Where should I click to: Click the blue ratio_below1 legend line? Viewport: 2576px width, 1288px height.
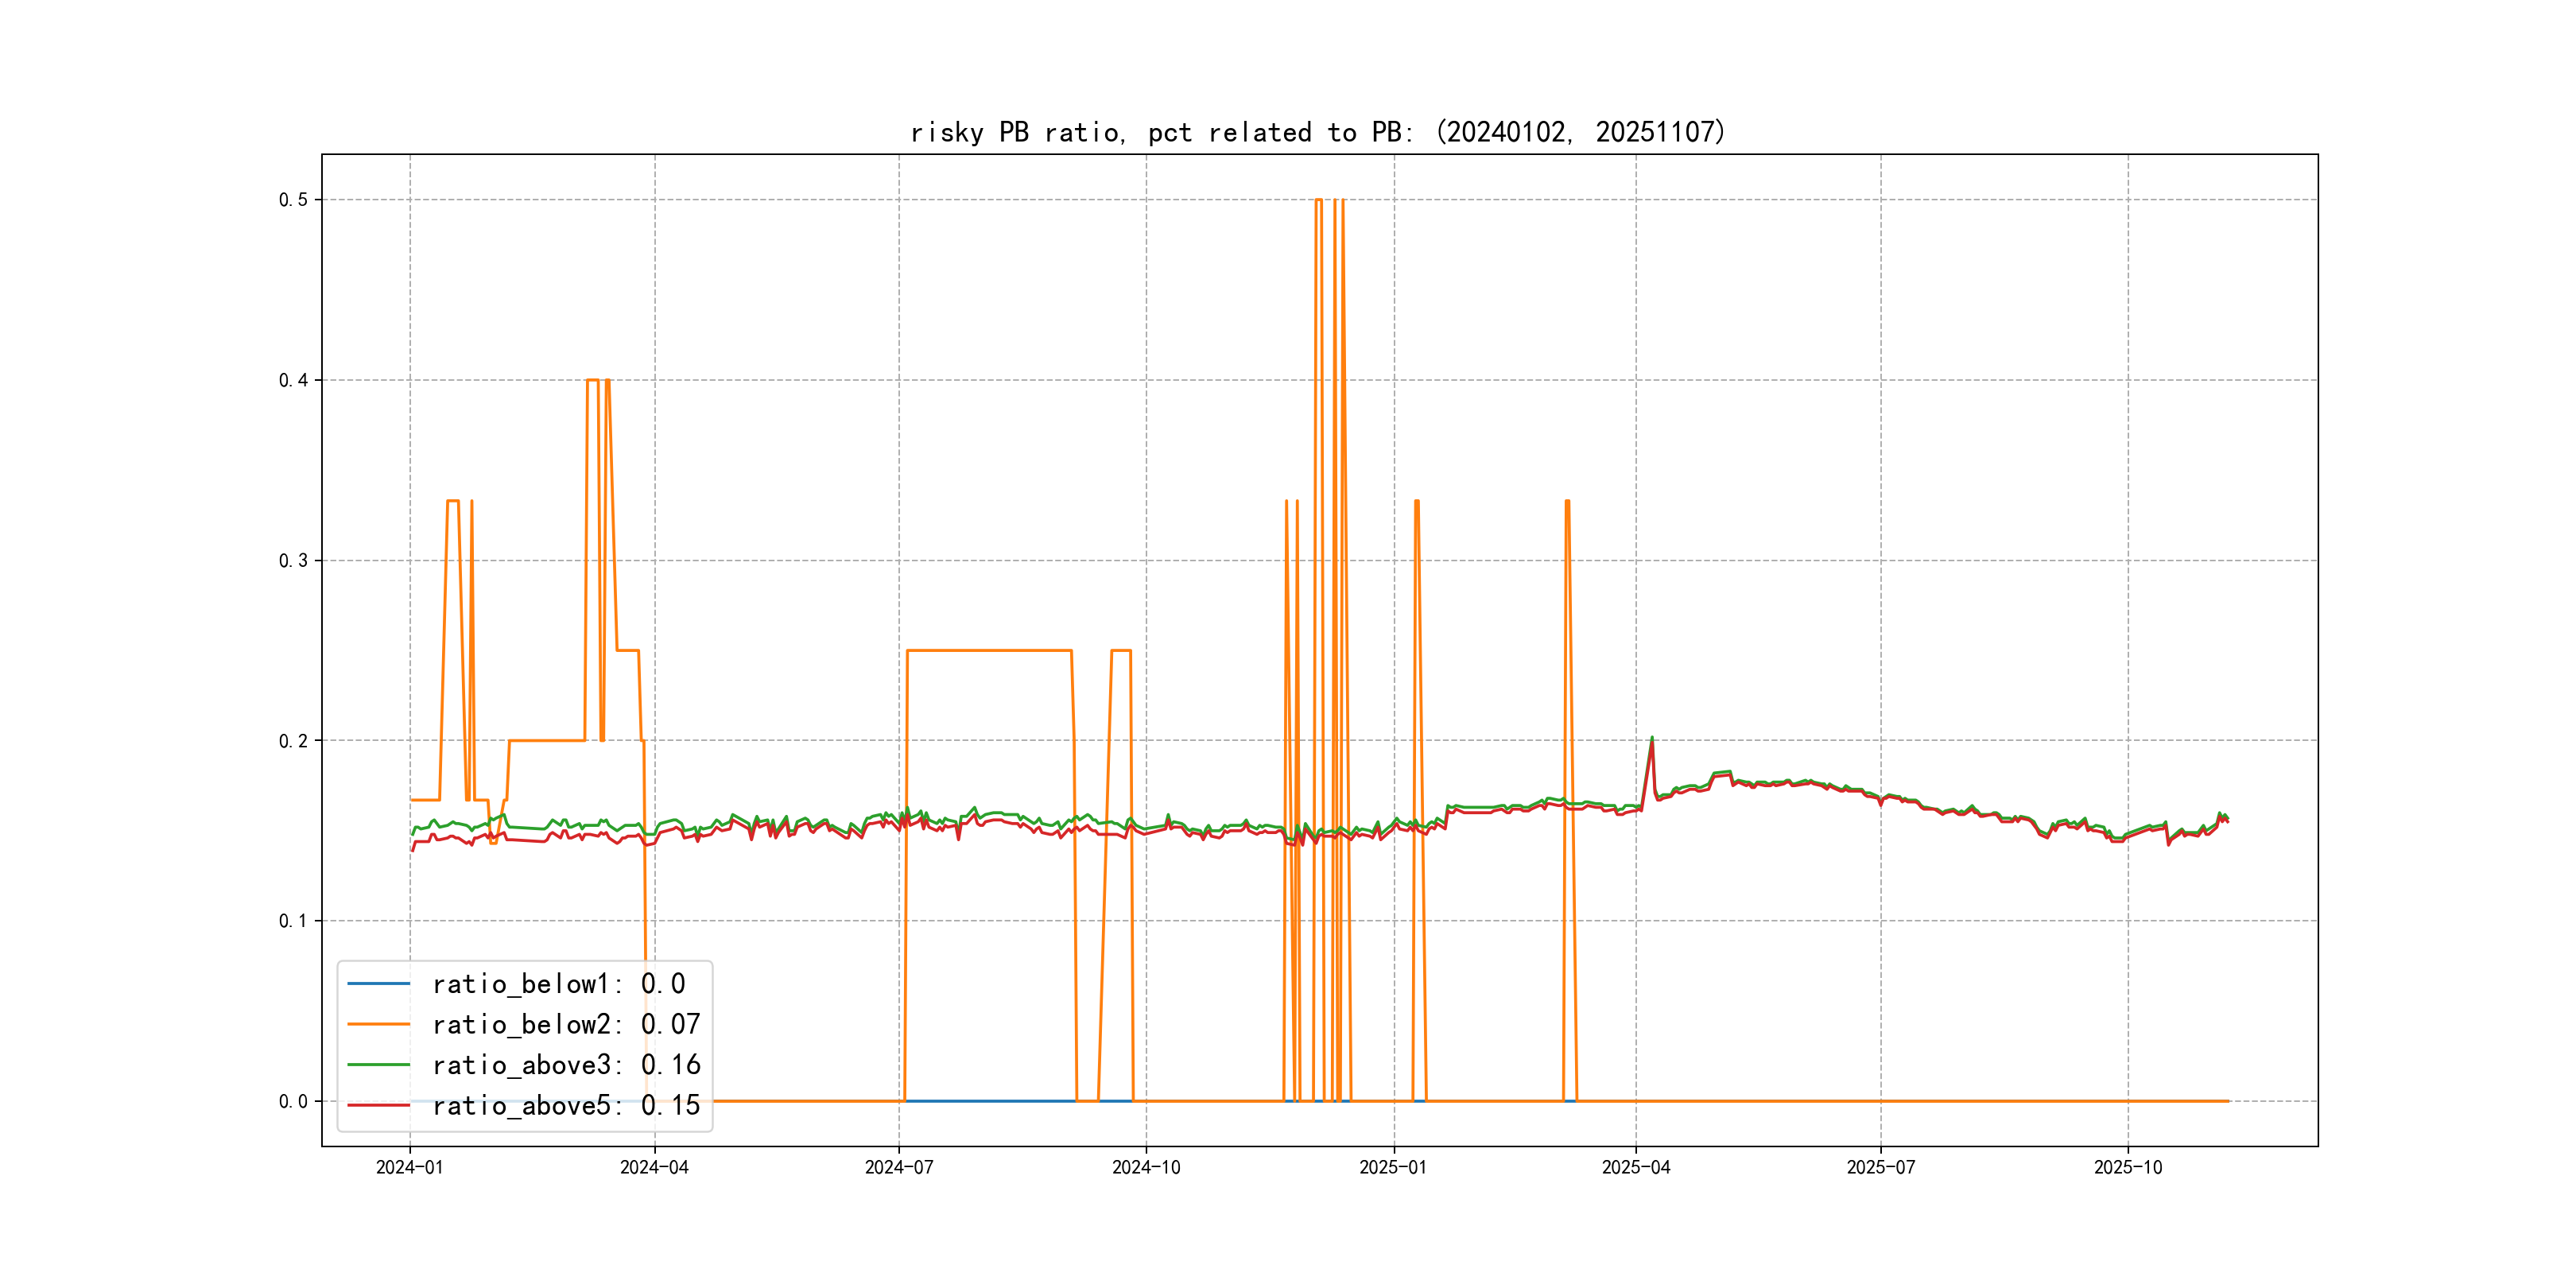pos(378,984)
